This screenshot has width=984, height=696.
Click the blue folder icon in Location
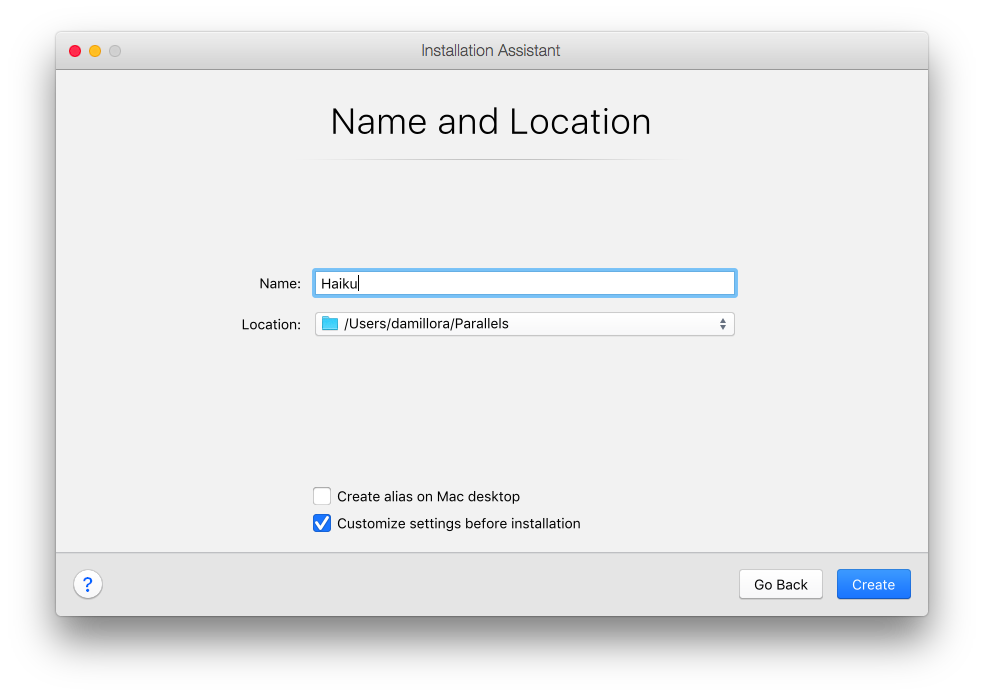pos(330,324)
